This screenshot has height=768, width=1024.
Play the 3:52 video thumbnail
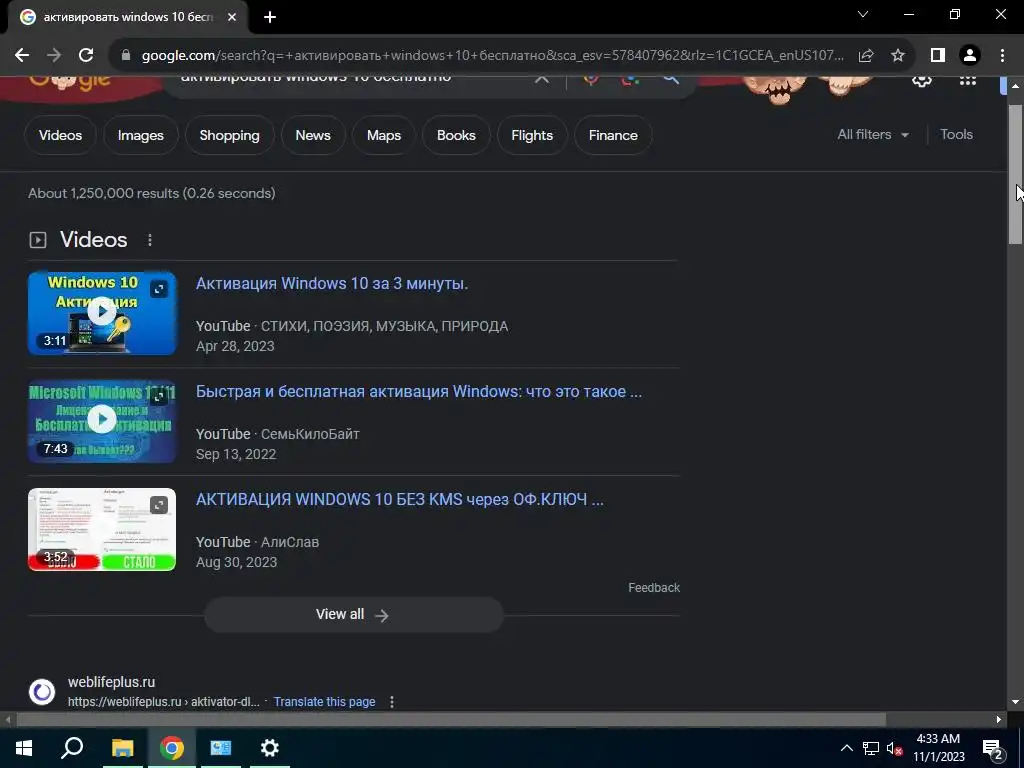click(x=102, y=529)
